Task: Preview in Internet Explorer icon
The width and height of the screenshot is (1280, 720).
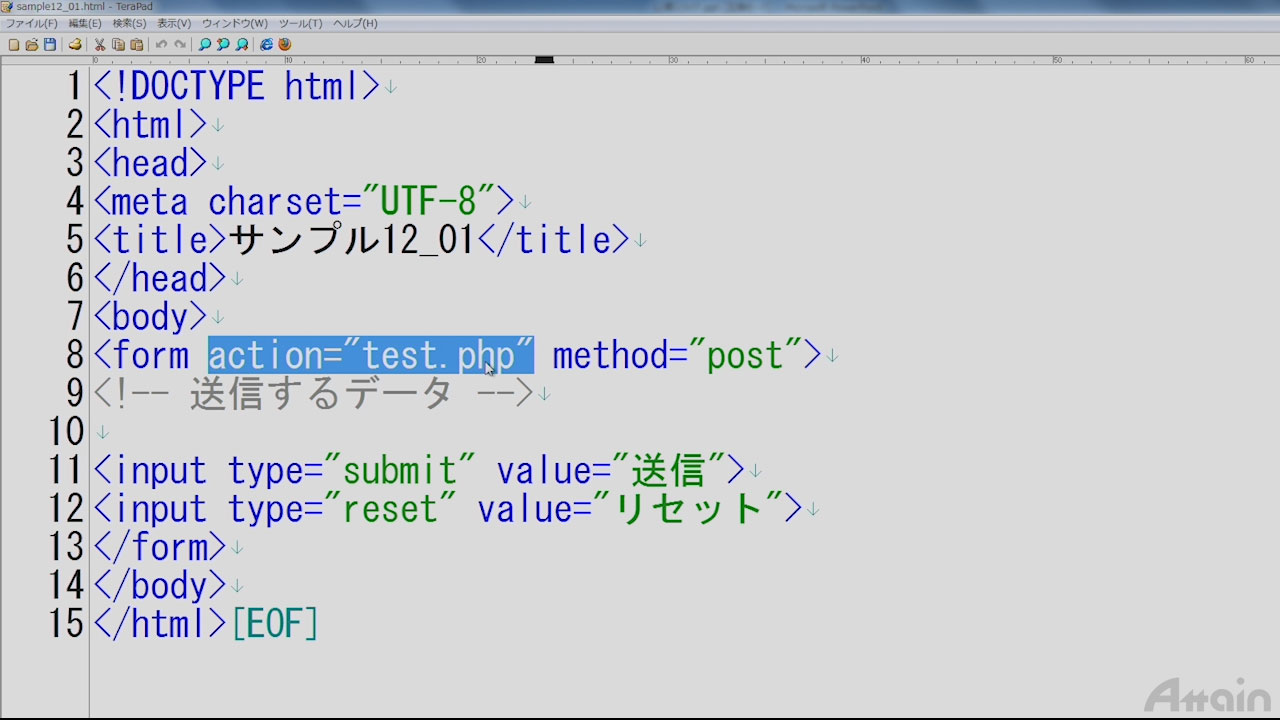Action: pyautogui.click(x=266, y=44)
